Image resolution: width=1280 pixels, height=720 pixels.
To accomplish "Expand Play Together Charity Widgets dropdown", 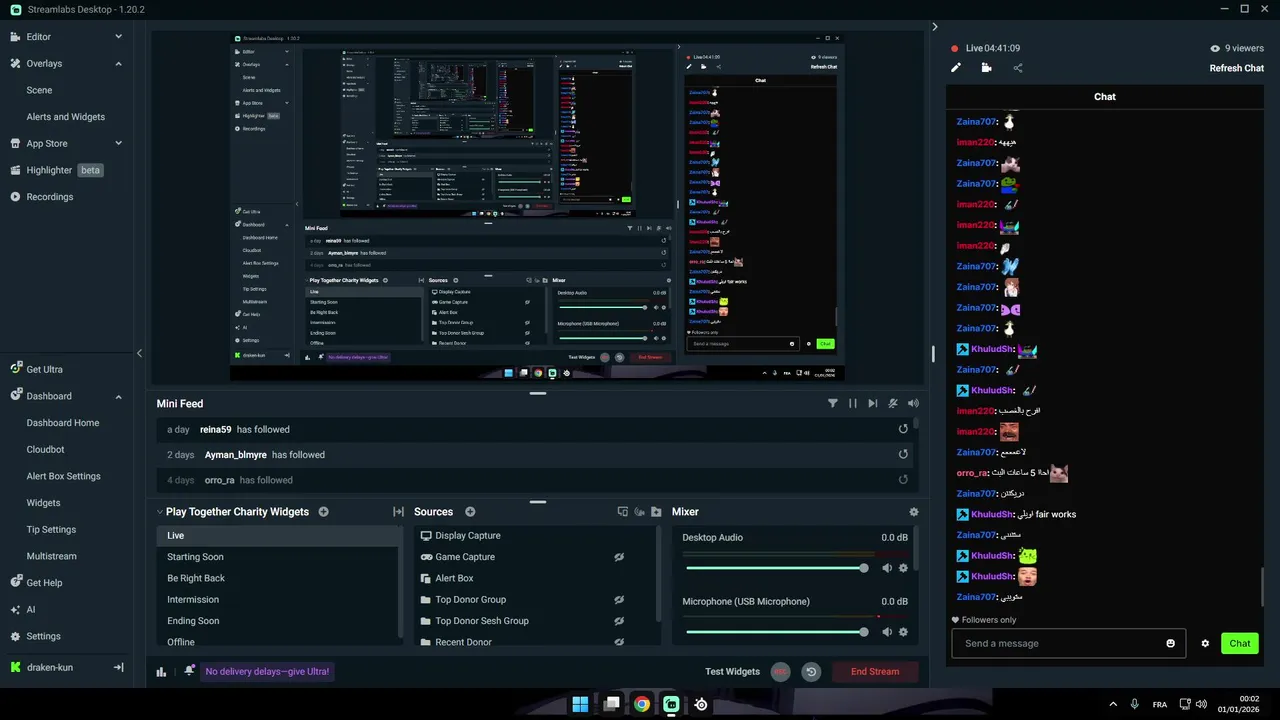I will (160, 512).
